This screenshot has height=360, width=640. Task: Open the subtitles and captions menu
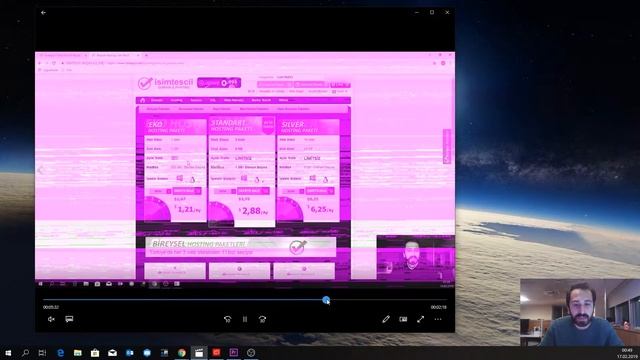click(x=69, y=319)
